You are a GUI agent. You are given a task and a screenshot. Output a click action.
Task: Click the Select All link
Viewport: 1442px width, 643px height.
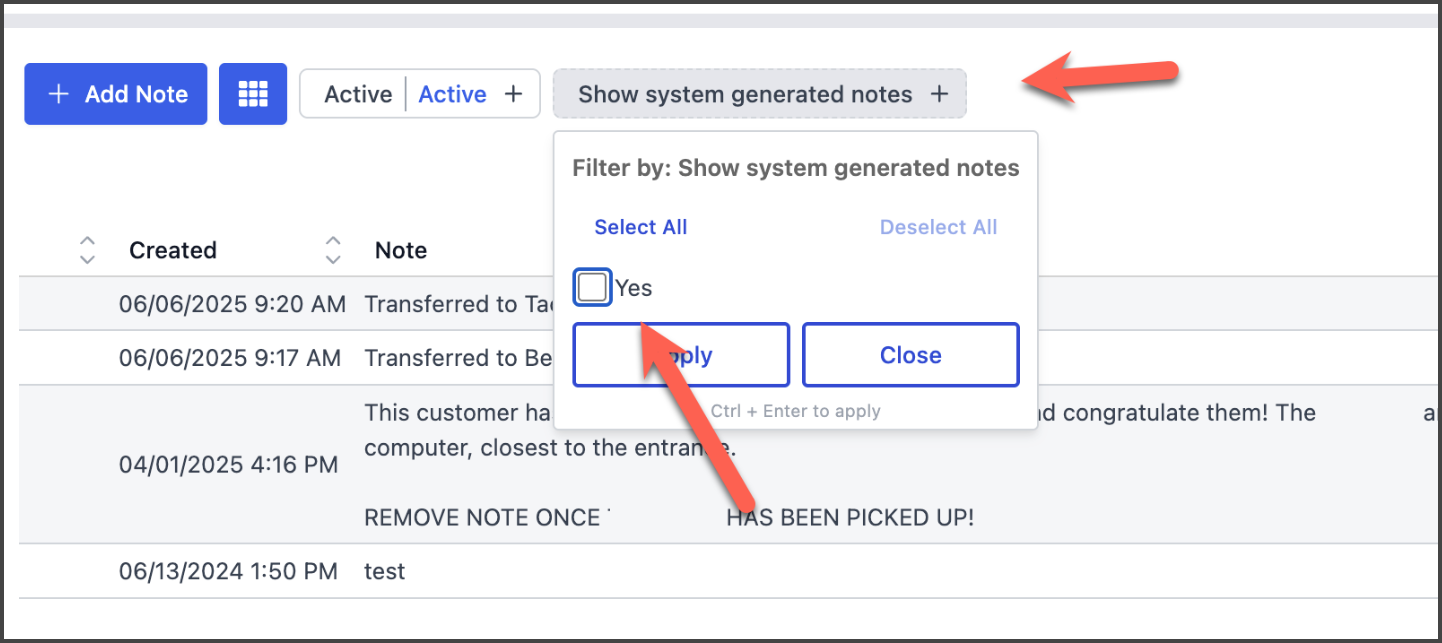point(640,227)
